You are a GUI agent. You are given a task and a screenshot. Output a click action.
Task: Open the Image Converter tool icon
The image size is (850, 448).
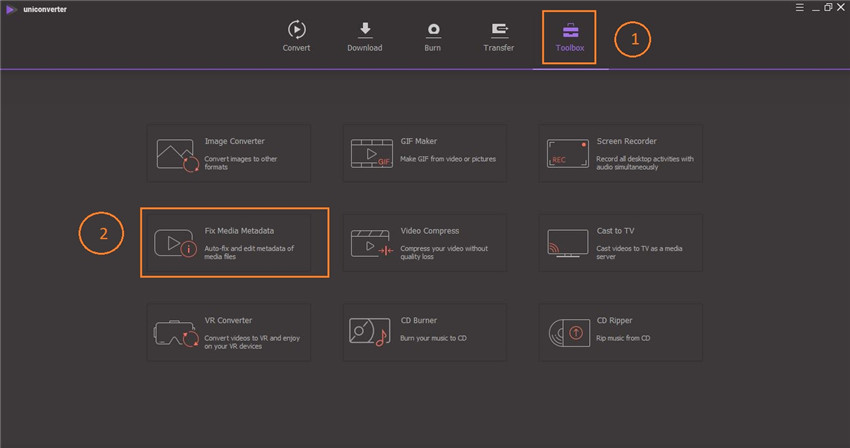tap(175, 153)
